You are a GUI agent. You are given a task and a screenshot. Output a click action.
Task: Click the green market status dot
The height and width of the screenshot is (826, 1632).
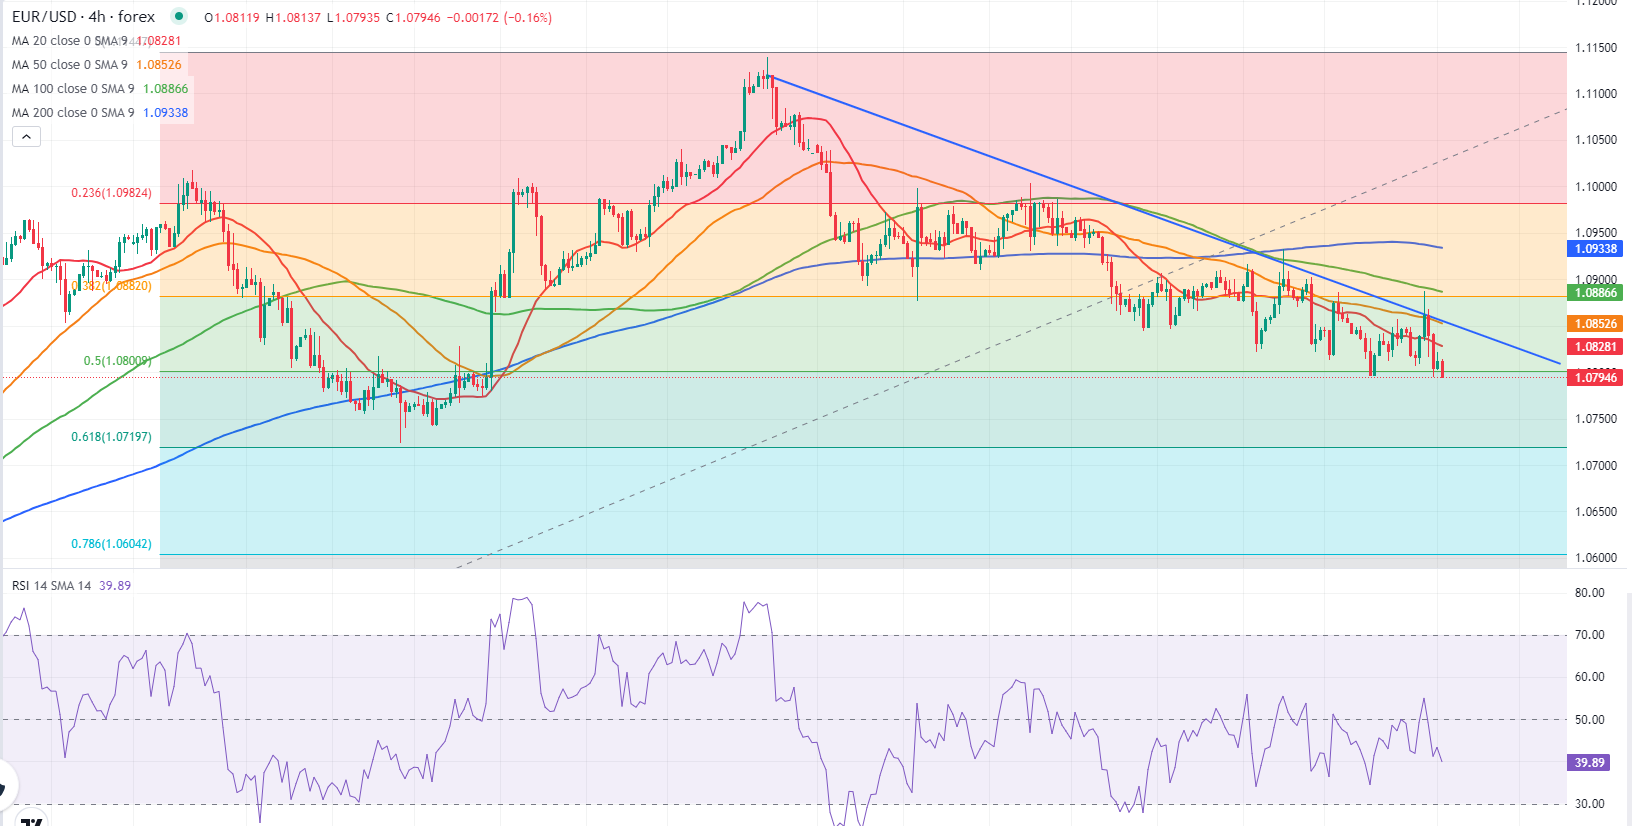178,16
